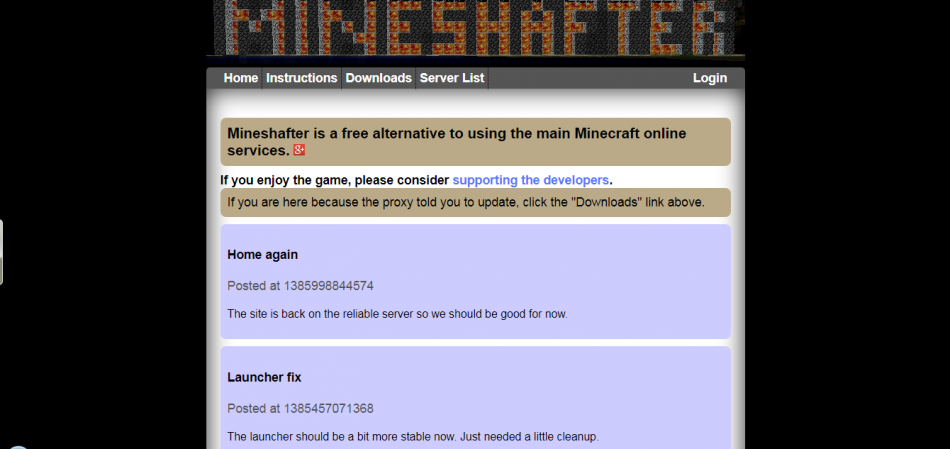Click the Google+ share icon

coord(299,150)
